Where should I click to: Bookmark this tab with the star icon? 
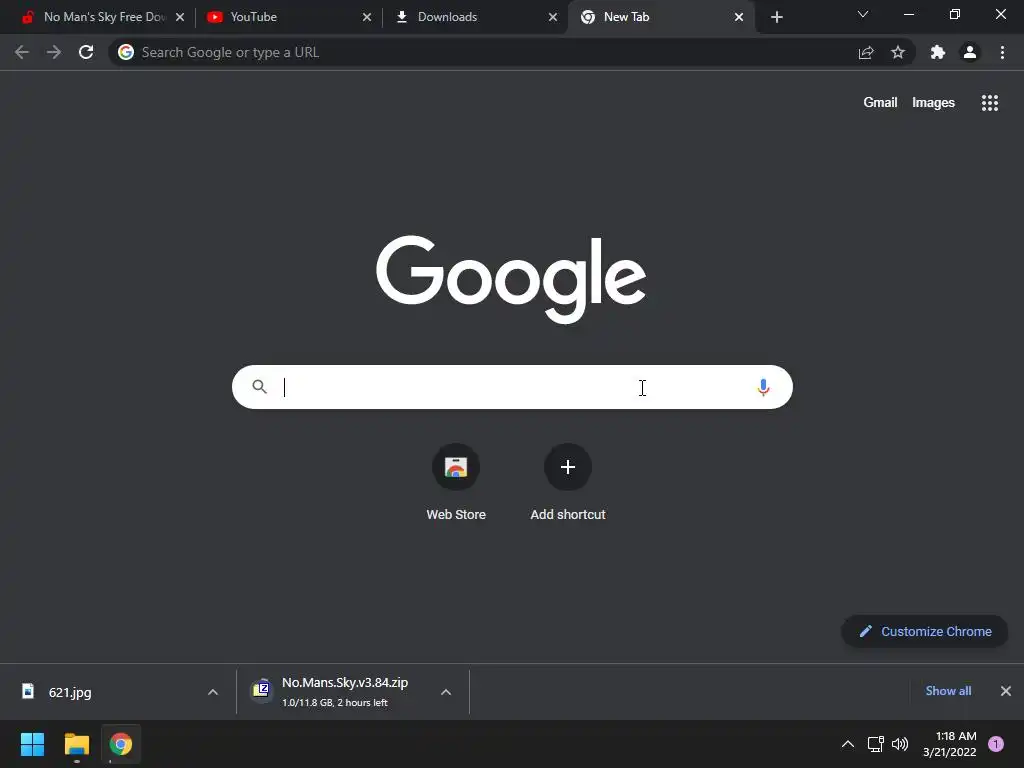coord(898,52)
